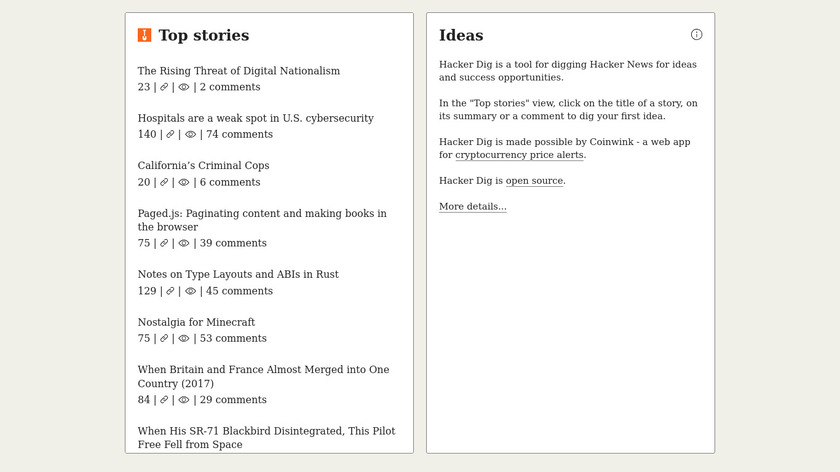Open the cryptocurrency price alerts link
The height and width of the screenshot is (472, 840).
519,155
